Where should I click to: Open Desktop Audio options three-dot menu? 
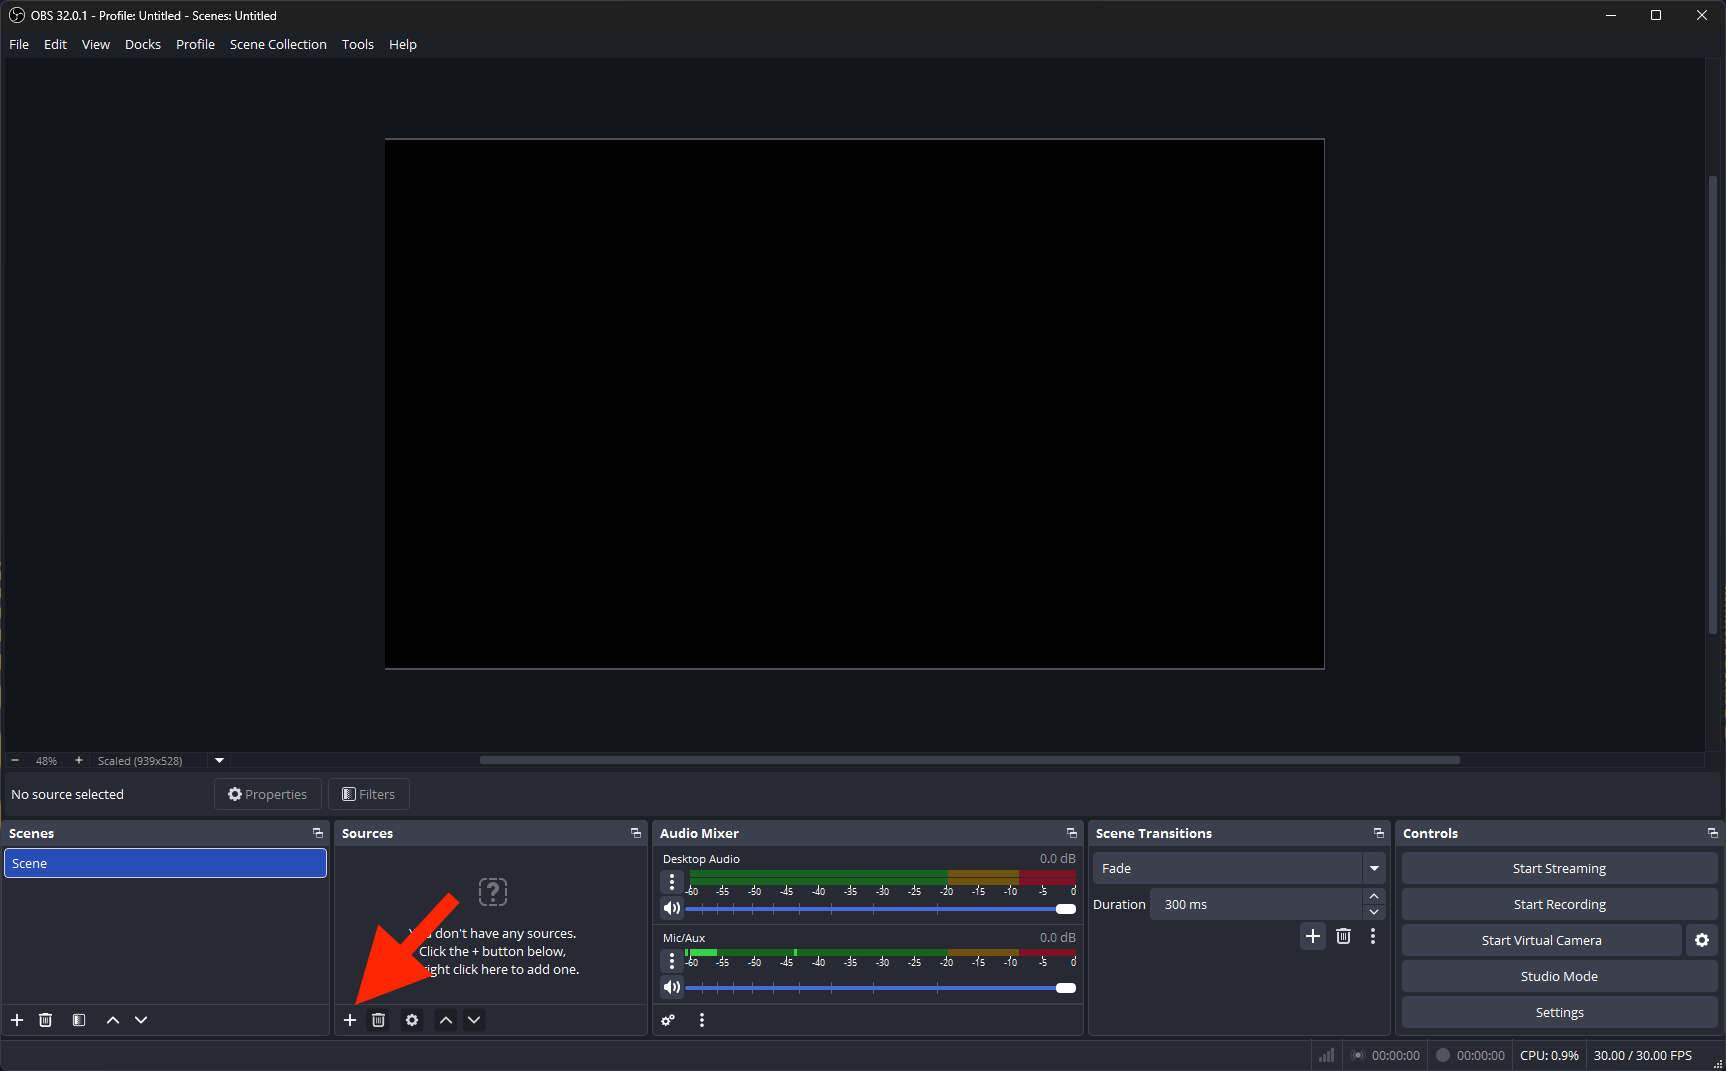click(672, 882)
